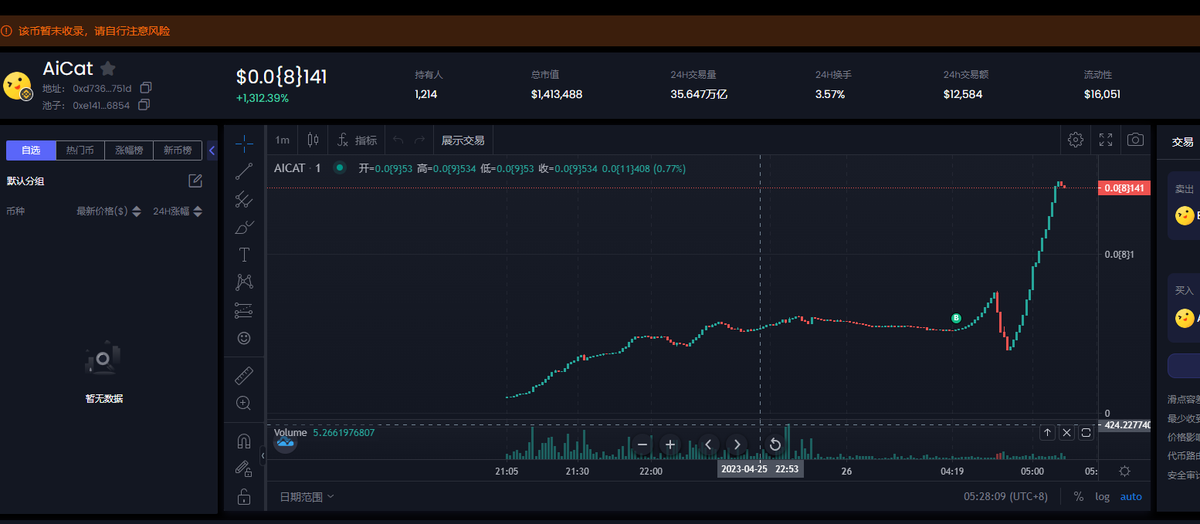Sort by 最新价格($) column
The width and height of the screenshot is (1200, 524).
coord(109,211)
